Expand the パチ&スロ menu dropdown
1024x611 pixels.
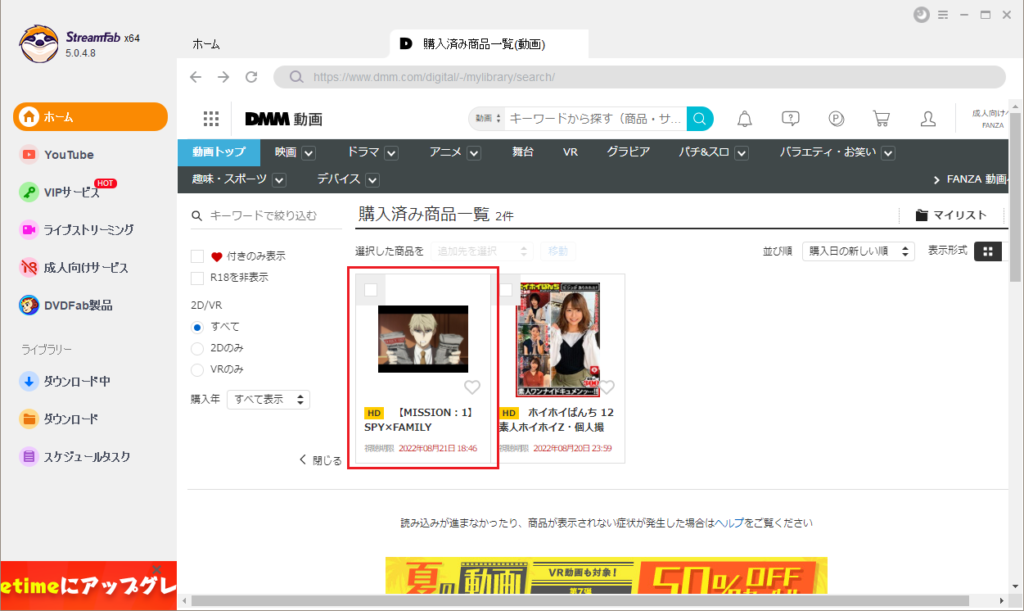tap(741, 153)
